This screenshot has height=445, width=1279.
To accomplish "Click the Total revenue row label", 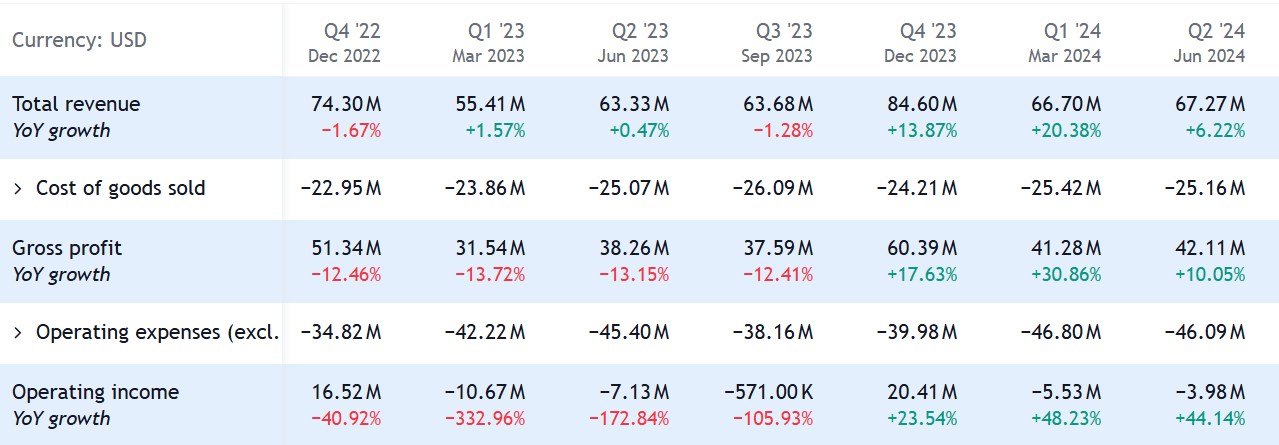I will [x=76, y=104].
